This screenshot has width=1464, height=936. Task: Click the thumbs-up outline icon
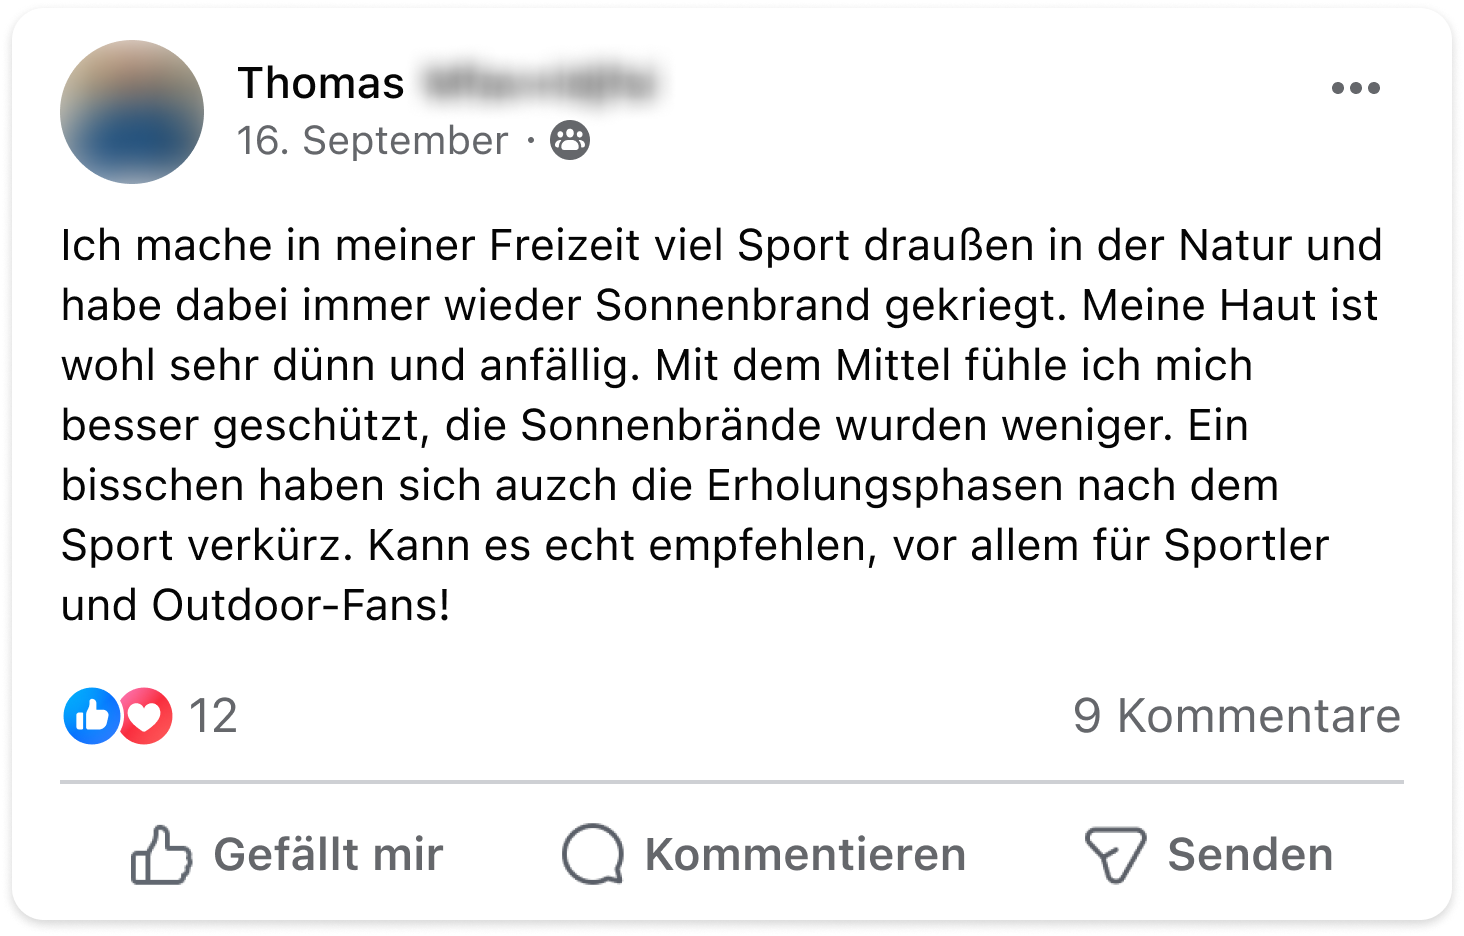pos(161,855)
